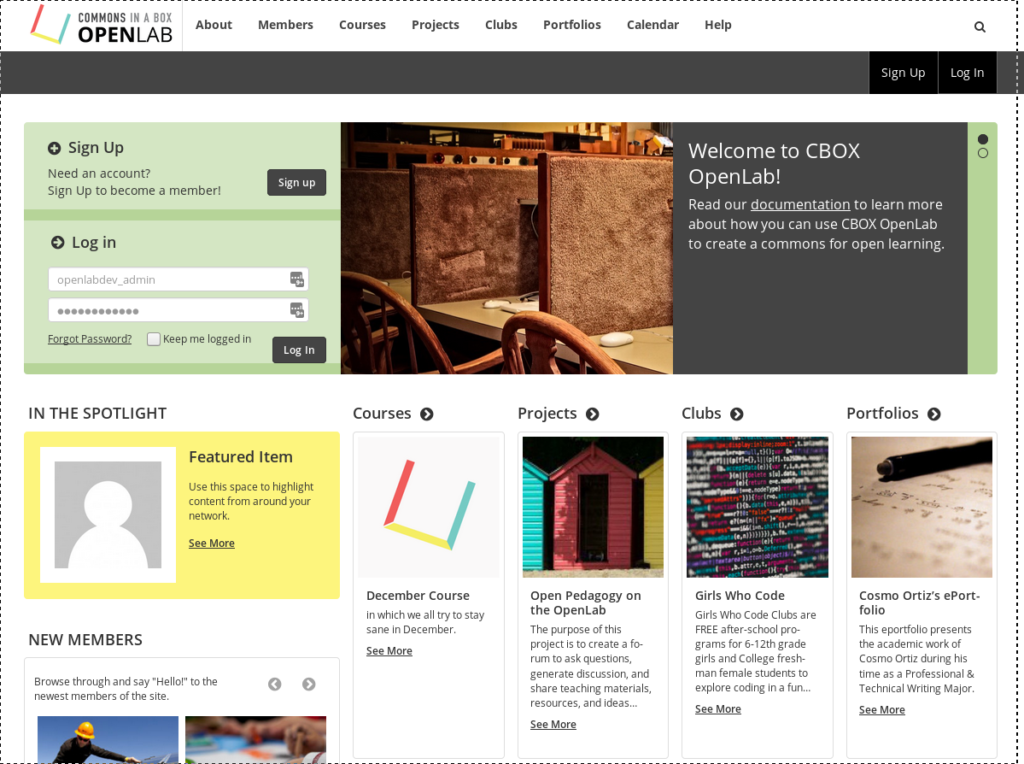1024x764 pixels.
Task: Open the Projects menu item
Action: (x=435, y=25)
